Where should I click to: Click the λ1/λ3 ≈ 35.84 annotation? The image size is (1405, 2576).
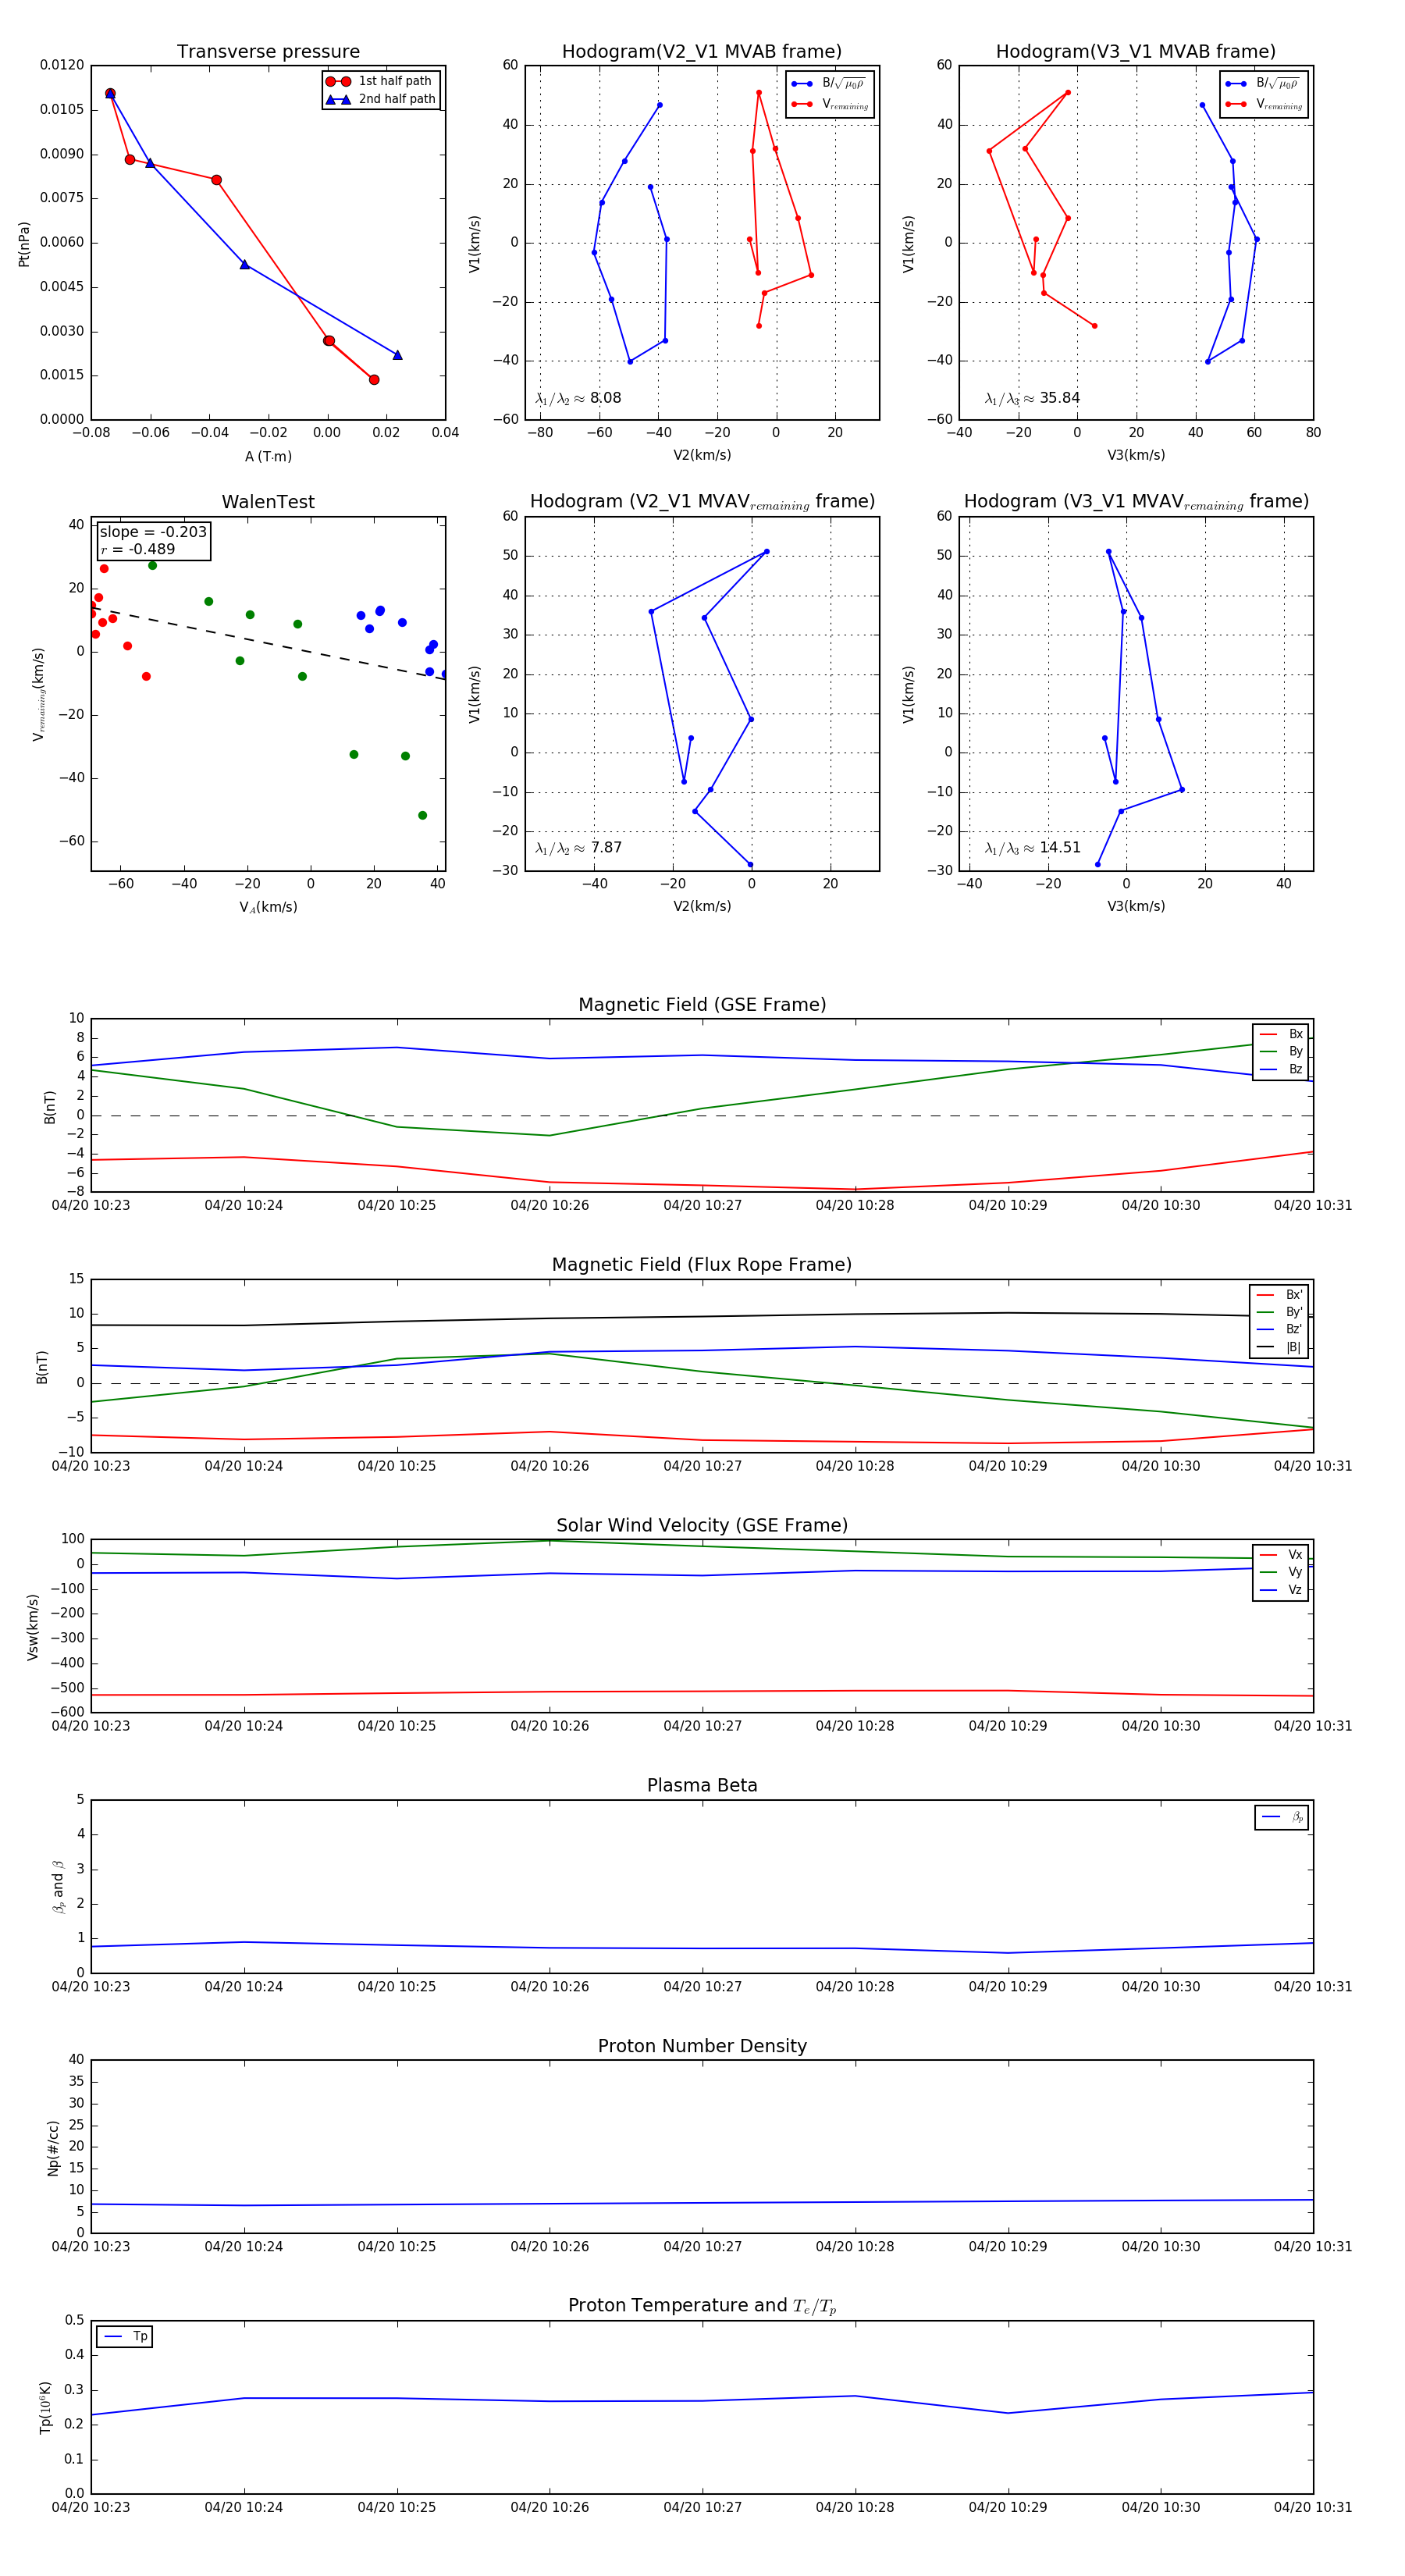[x=1033, y=398]
